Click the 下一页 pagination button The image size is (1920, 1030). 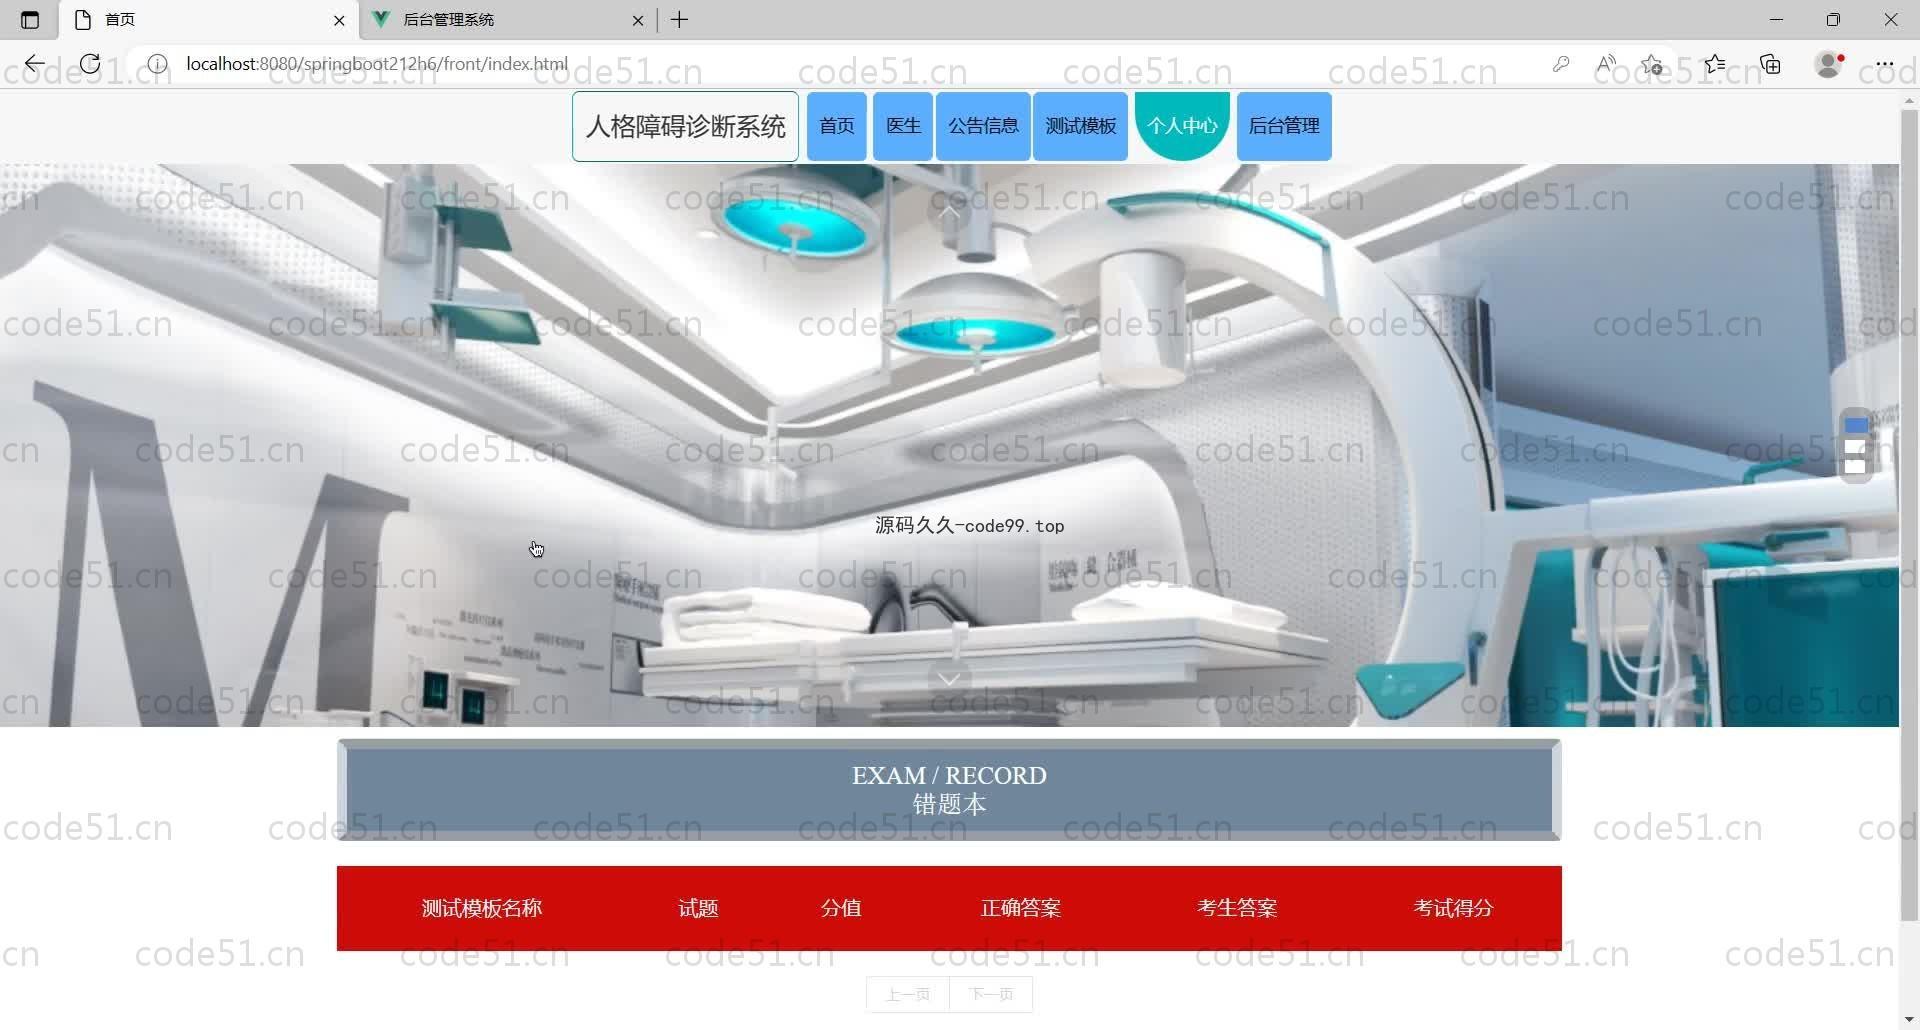tap(991, 994)
